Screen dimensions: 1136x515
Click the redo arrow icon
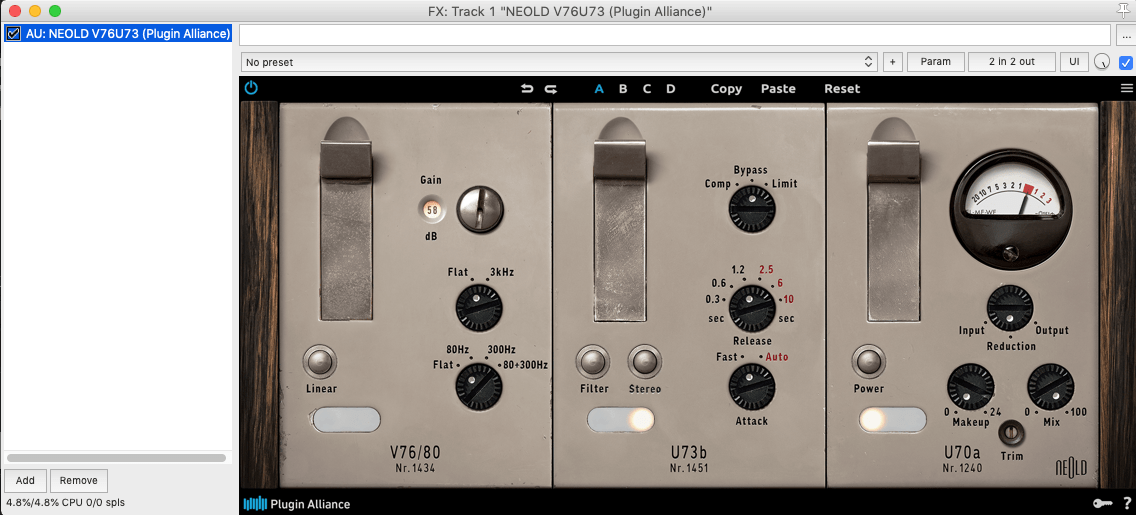(x=551, y=89)
